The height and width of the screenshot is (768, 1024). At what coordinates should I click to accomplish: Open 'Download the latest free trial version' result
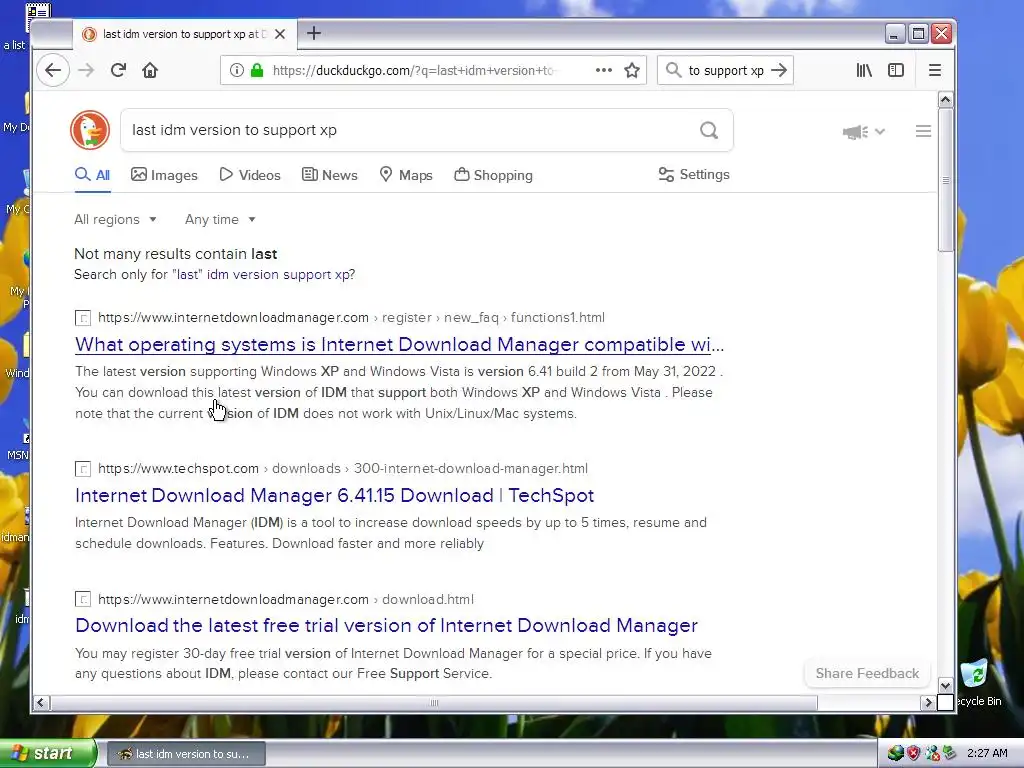pyautogui.click(x=387, y=626)
